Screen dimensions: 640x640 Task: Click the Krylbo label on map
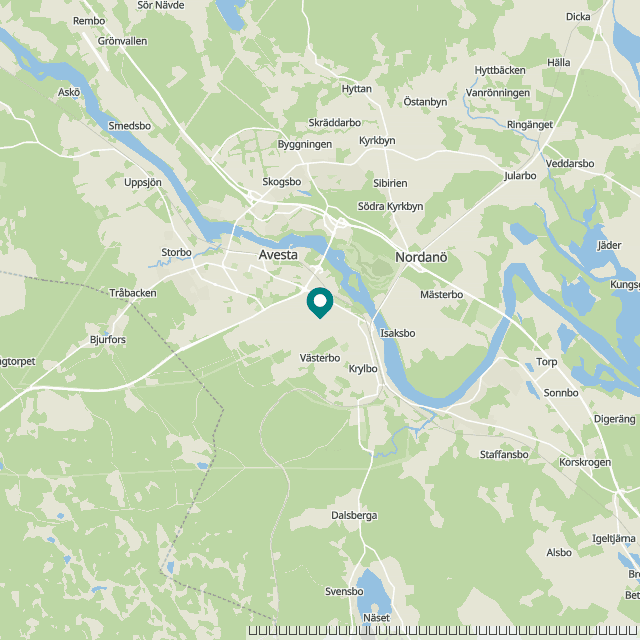[363, 369]
